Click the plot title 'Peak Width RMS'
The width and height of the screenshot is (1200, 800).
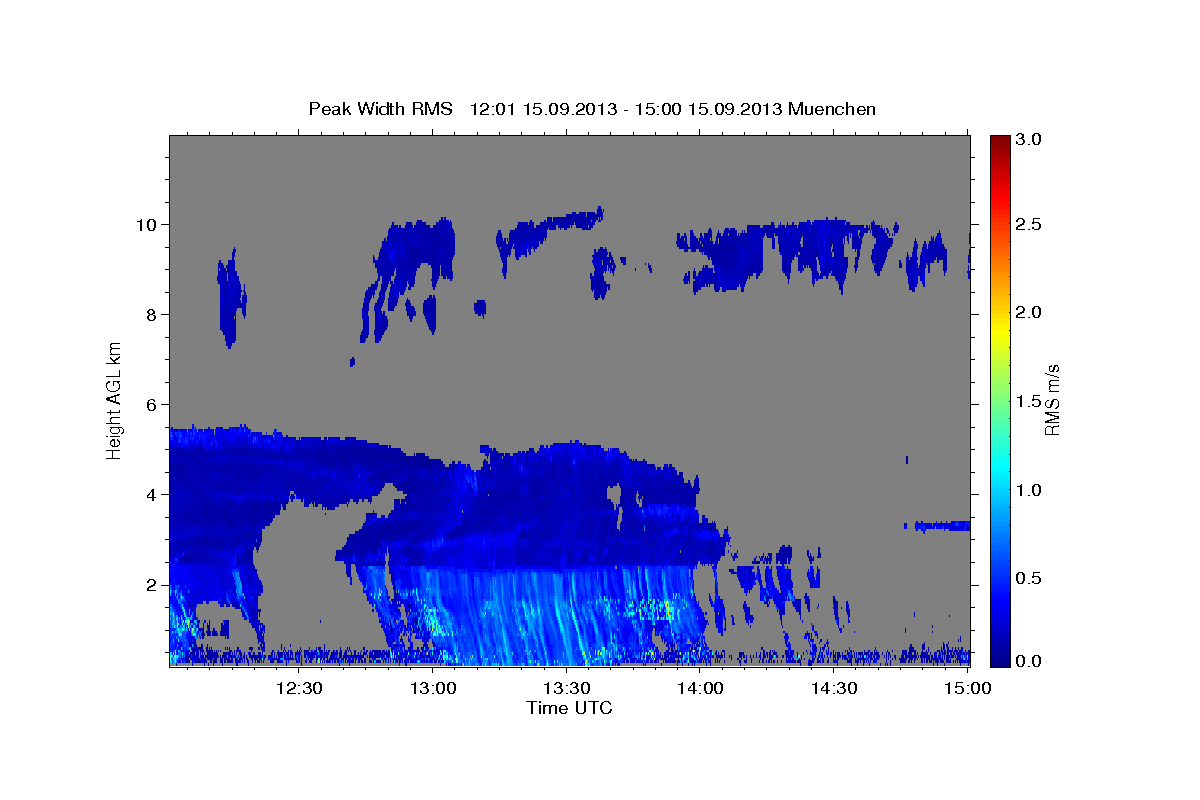[x=380, y=108]
